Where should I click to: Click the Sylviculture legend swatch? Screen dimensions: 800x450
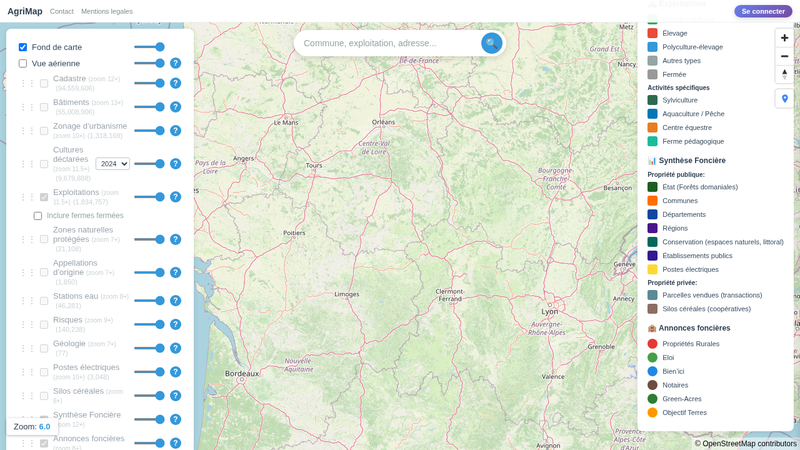point(652,100)
